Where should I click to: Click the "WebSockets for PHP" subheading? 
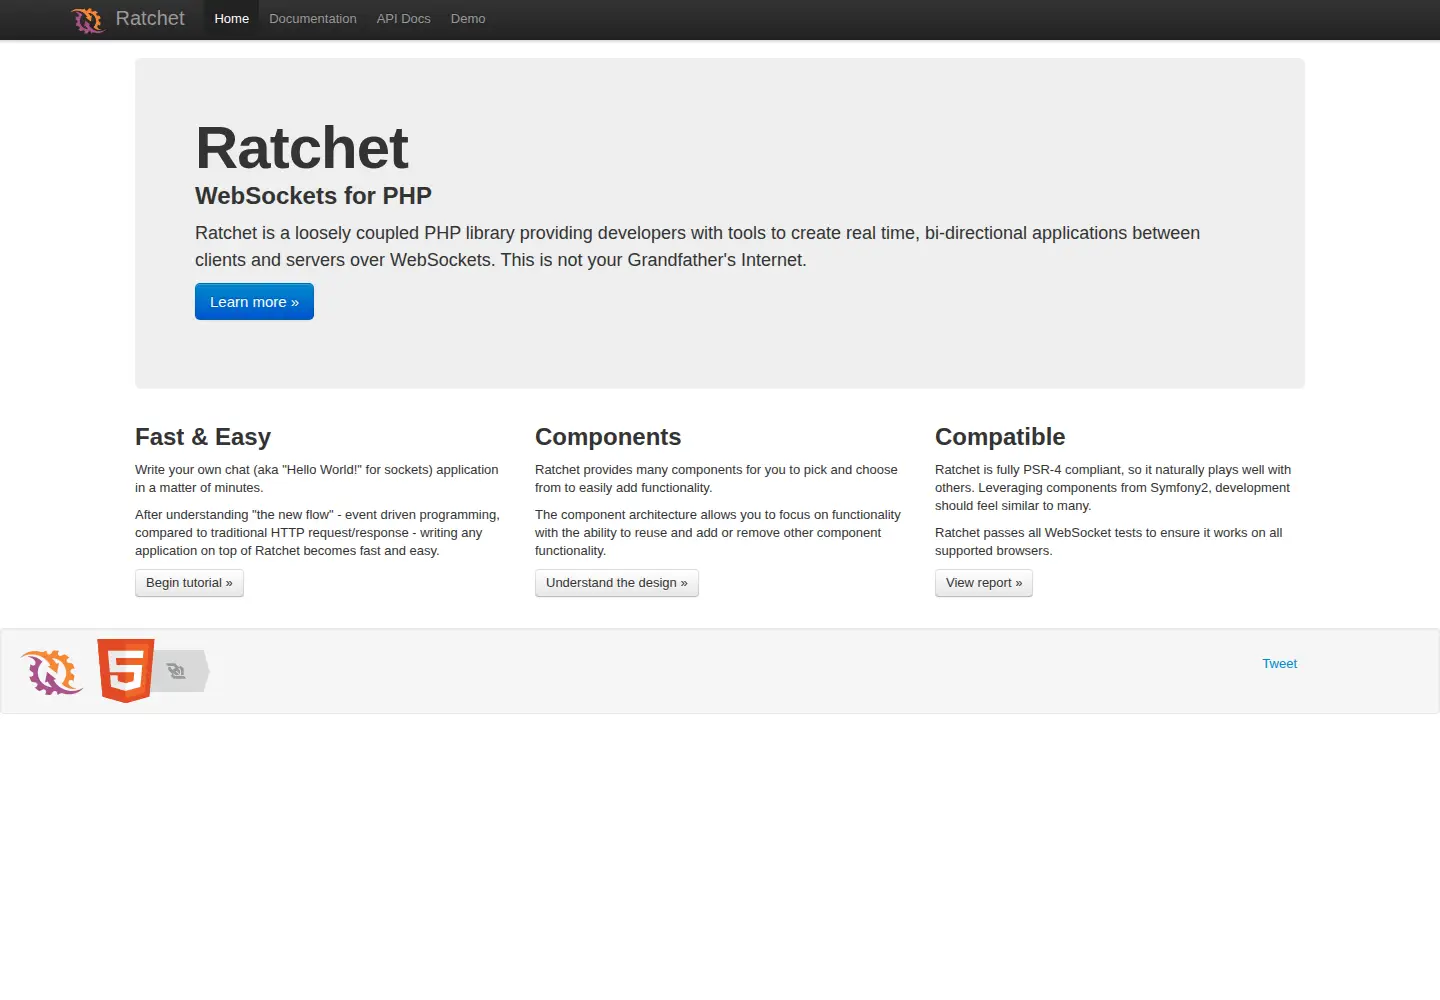pyautogui.click(x=313, y=196)
